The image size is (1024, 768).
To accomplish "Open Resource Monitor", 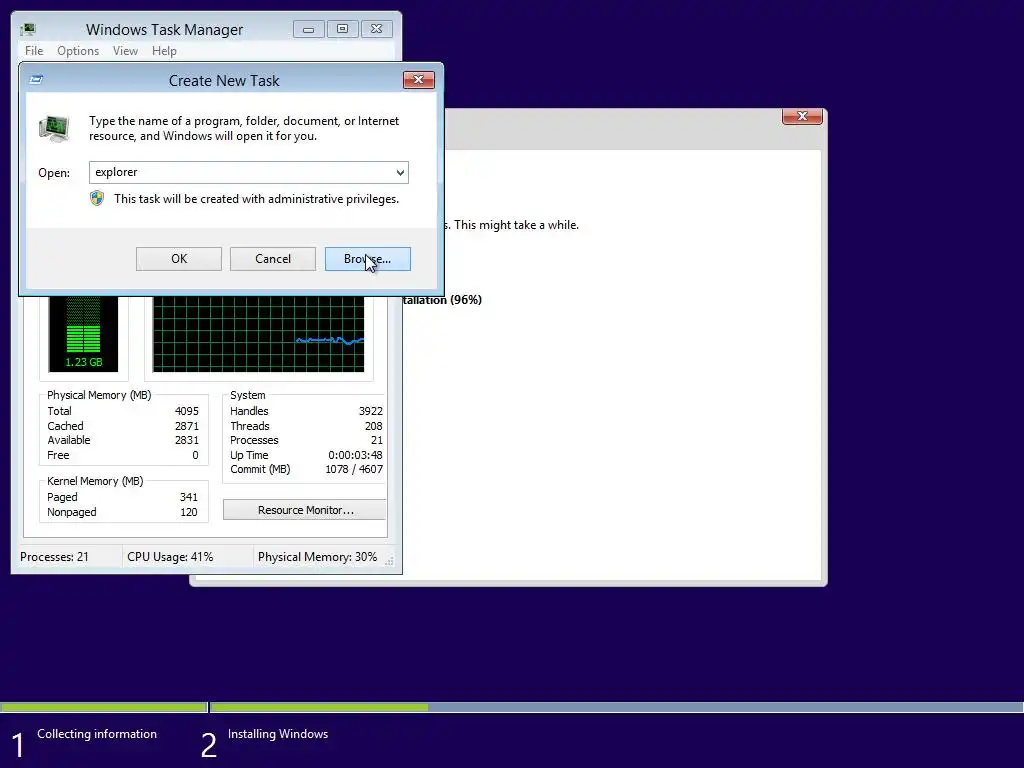I will coord(305,510).
